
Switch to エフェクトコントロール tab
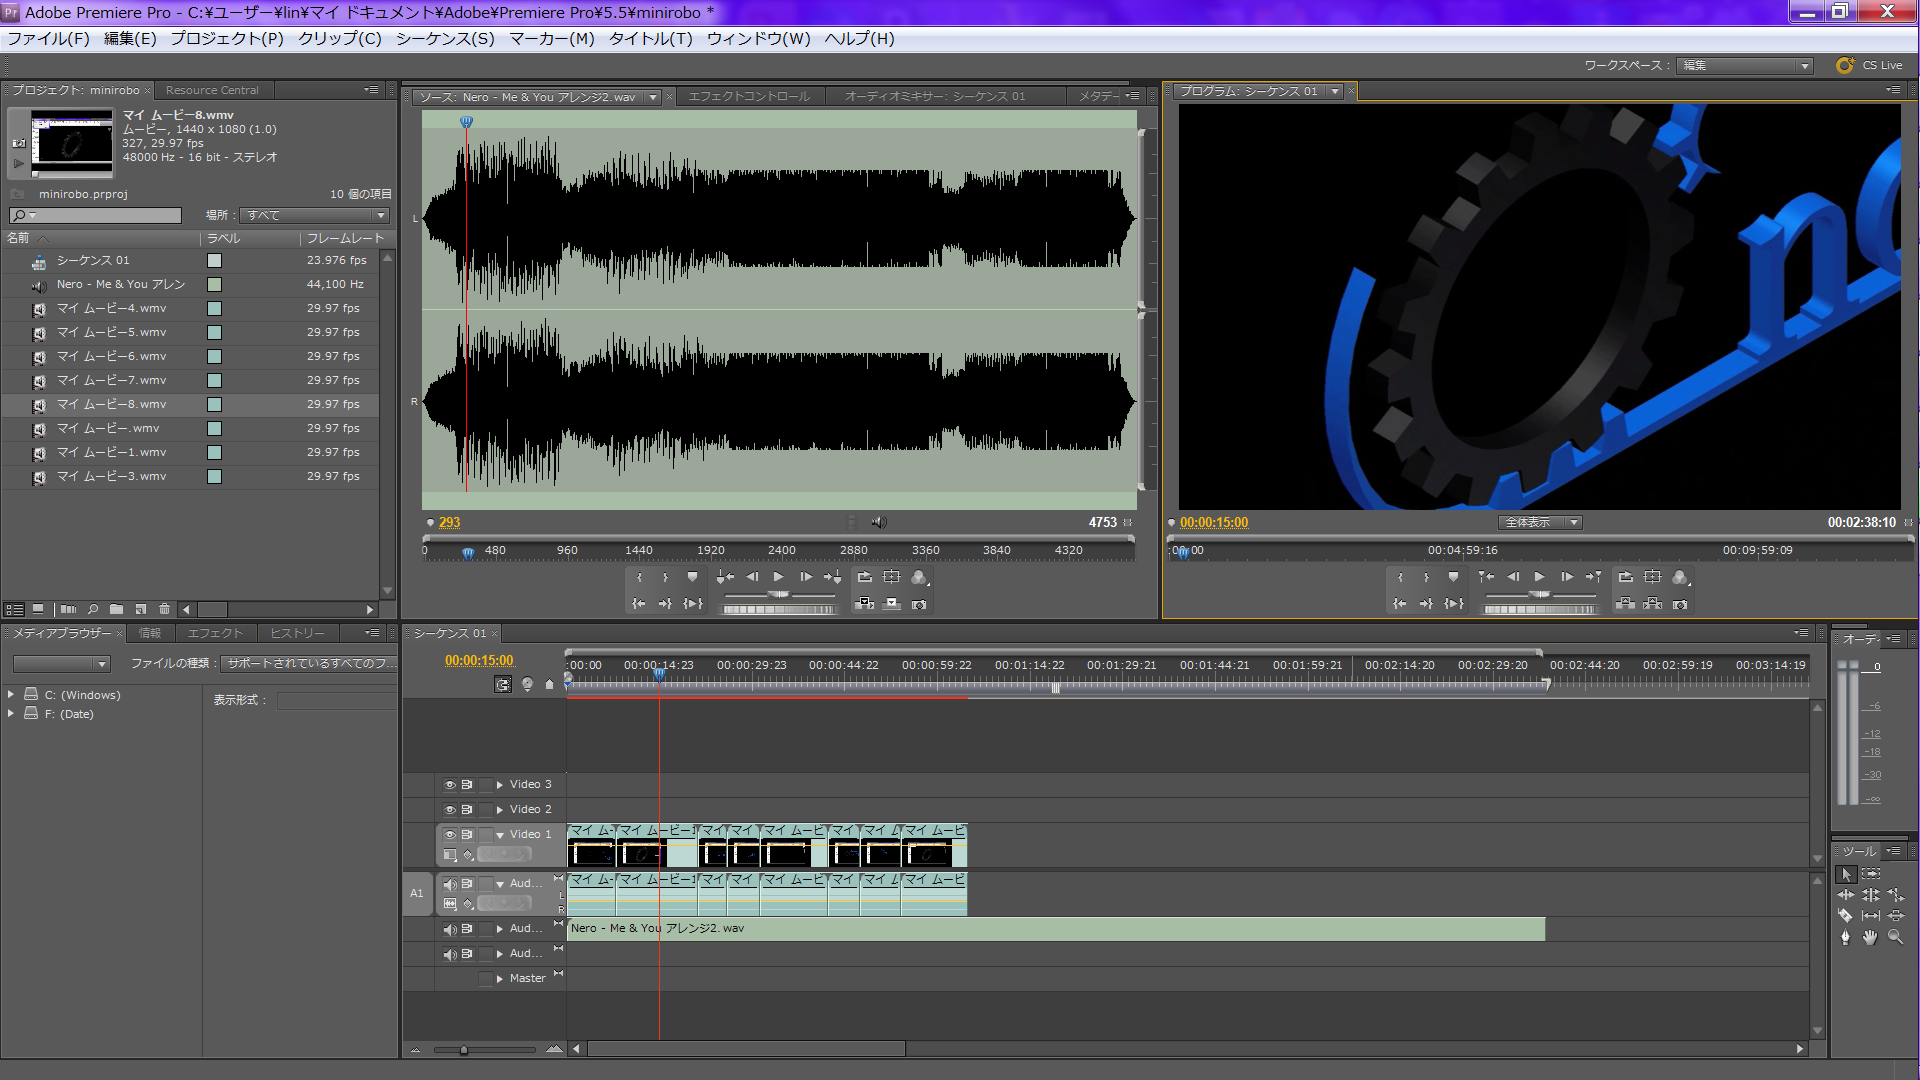(x=749, y=97)
